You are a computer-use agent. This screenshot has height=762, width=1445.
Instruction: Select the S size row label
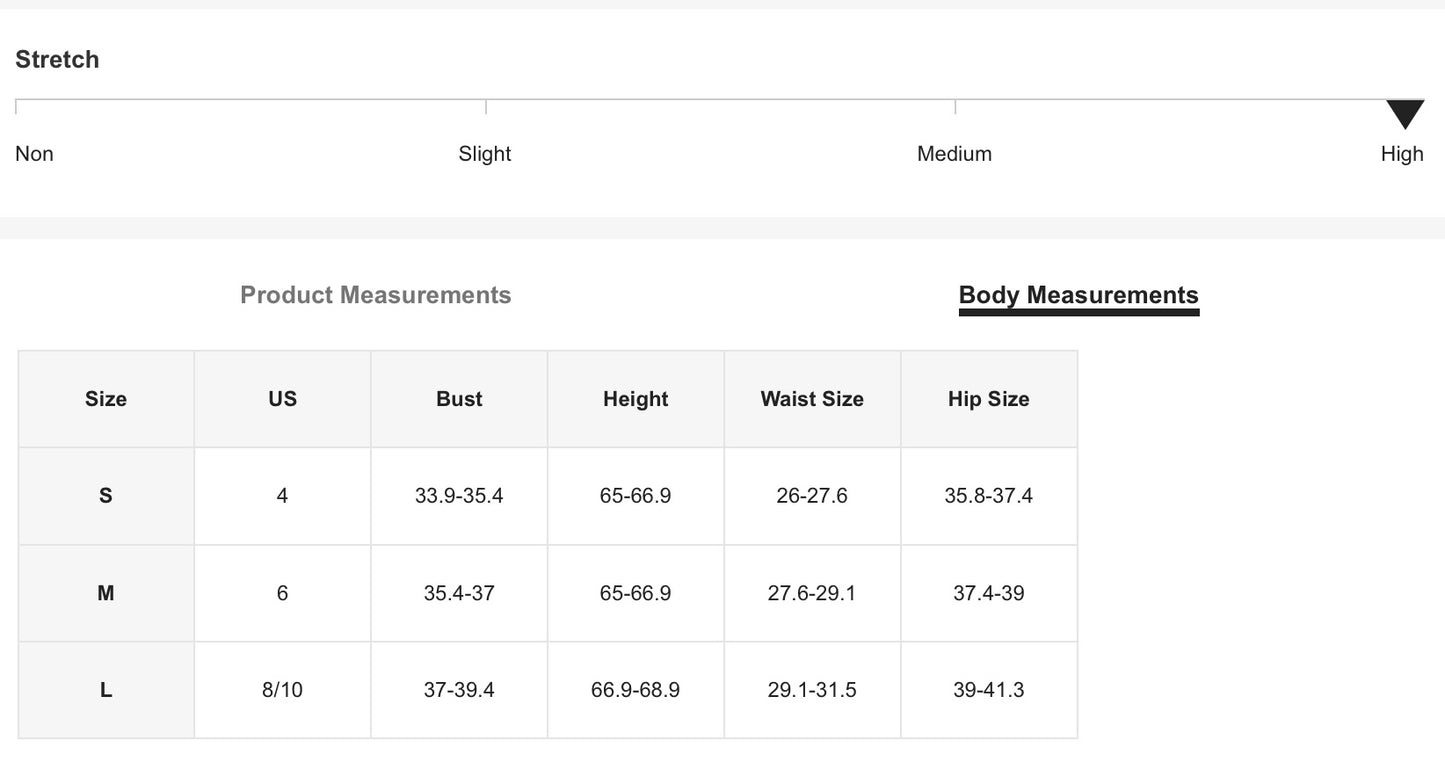click(106, 496)
